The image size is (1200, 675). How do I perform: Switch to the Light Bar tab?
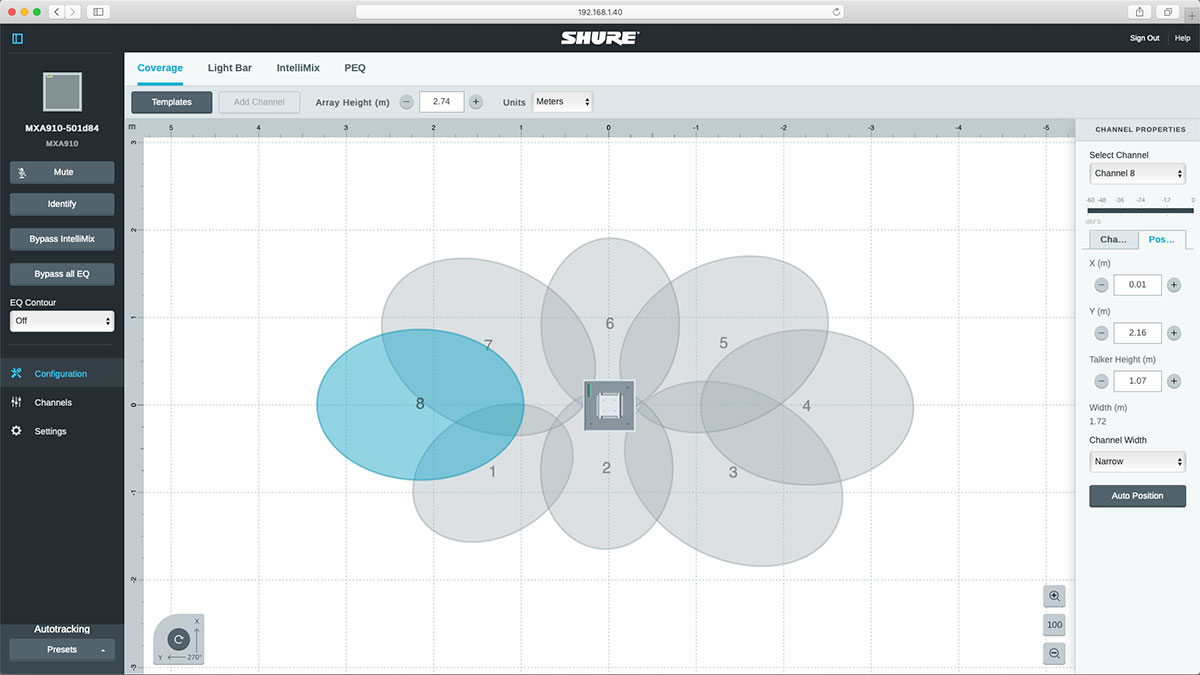pyautogui.click(x=230, y=68)
